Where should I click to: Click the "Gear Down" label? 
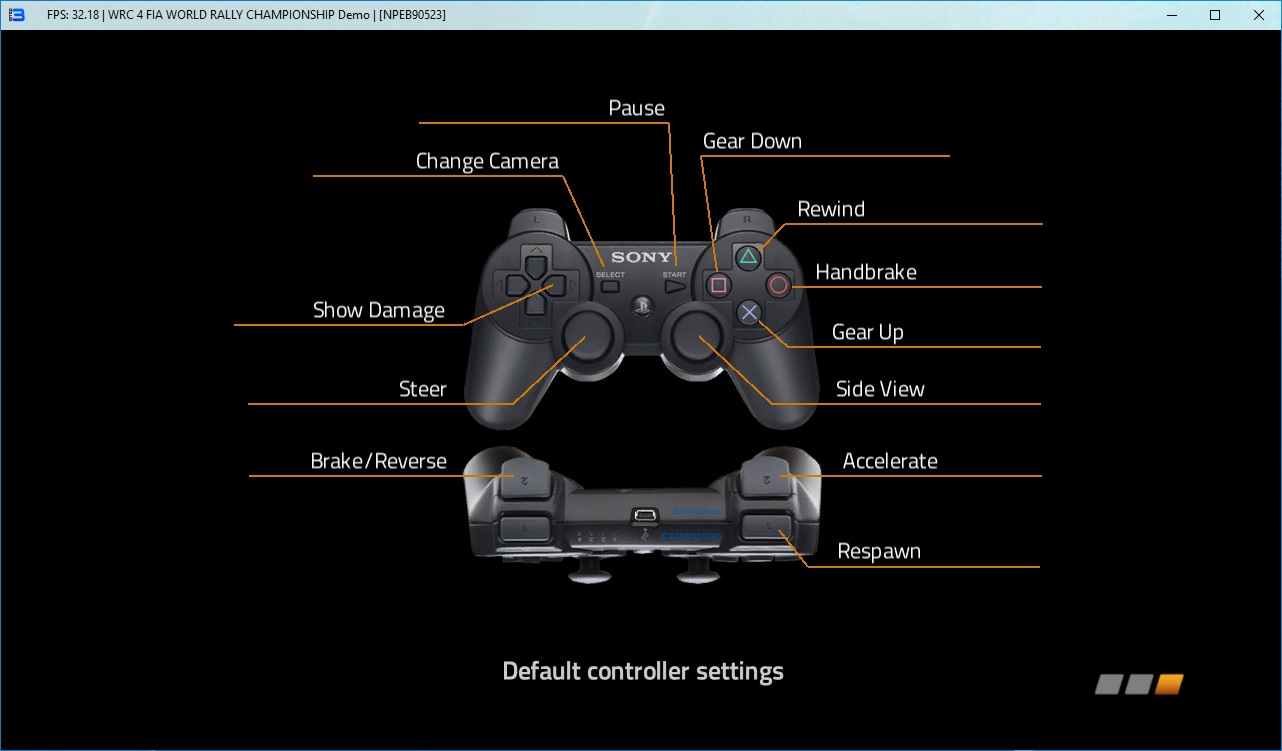[752, 141]
